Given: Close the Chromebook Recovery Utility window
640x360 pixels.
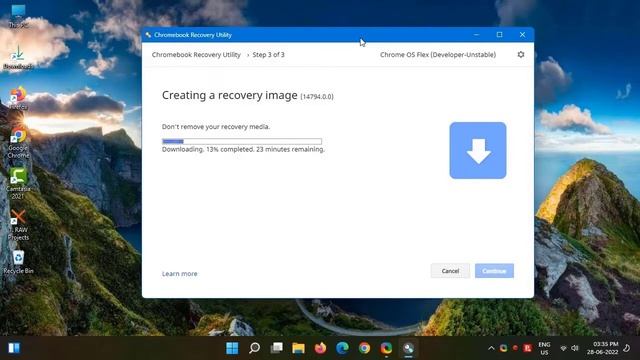Looking at the screenshot, I should [x=522, y=35].
